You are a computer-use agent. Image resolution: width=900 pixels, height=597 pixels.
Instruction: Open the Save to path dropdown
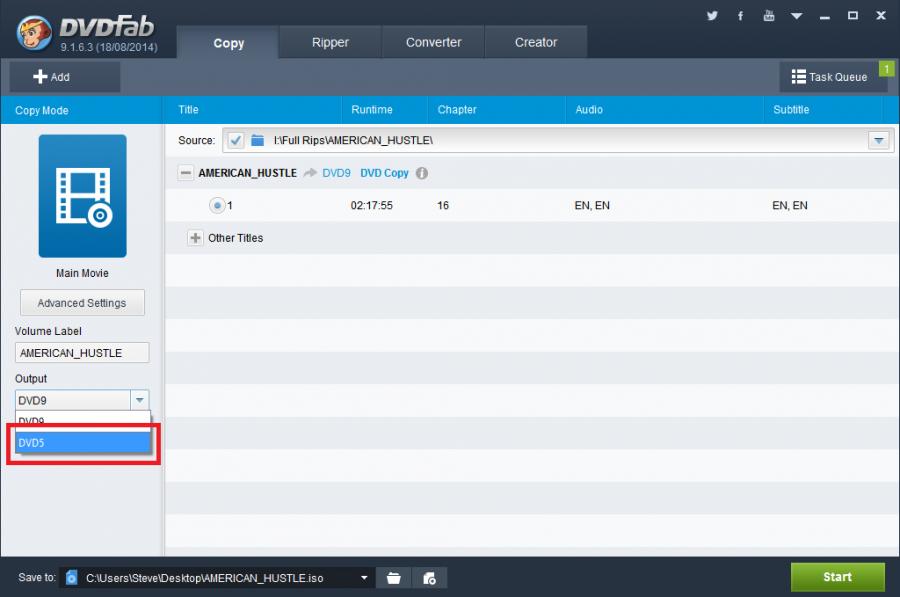(x=365, y=577)
